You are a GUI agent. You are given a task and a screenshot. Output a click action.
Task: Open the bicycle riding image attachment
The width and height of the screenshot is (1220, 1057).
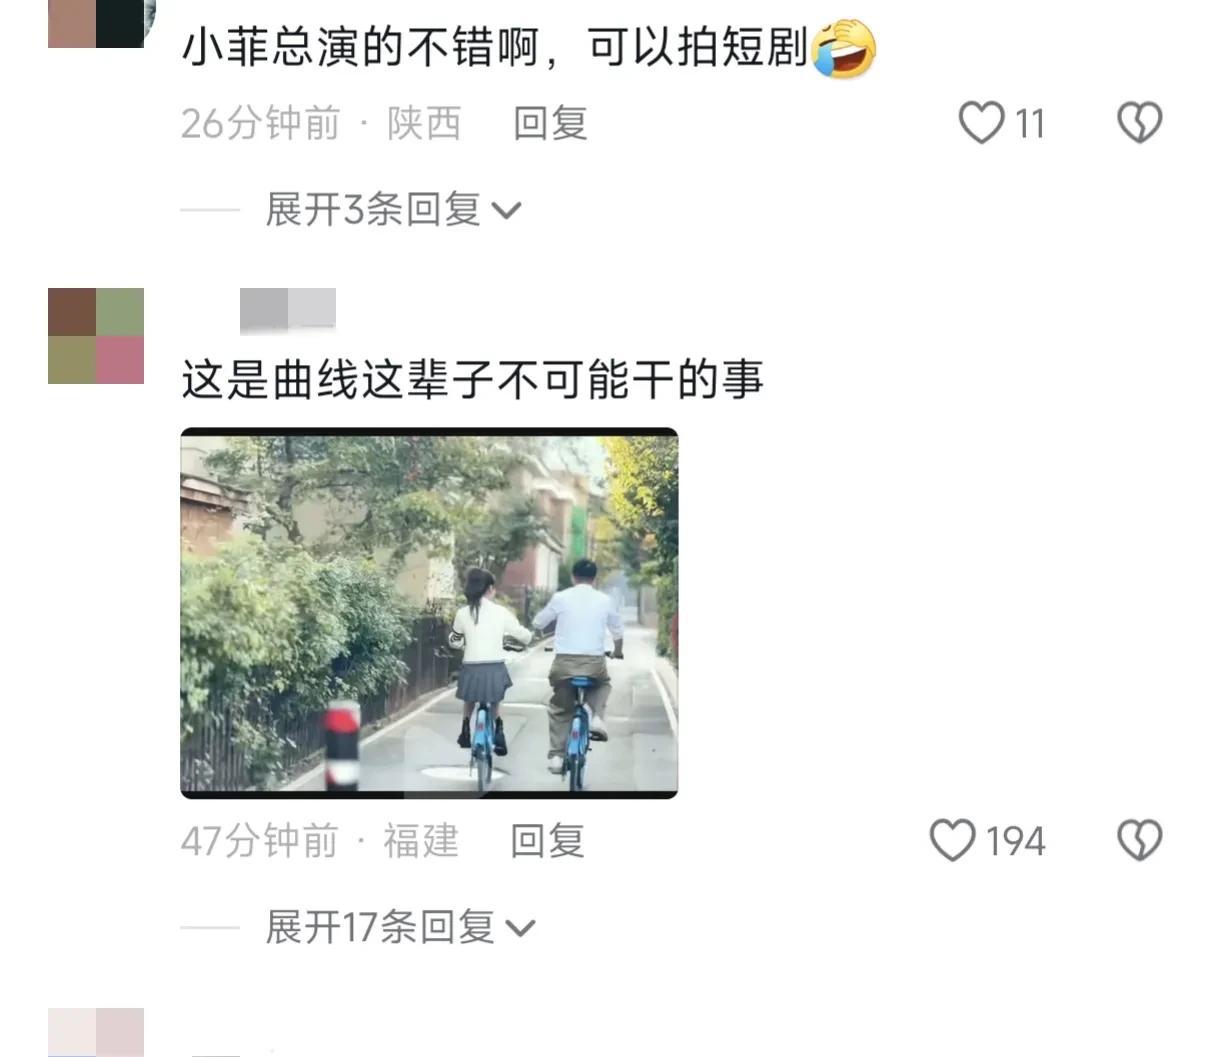429,613
